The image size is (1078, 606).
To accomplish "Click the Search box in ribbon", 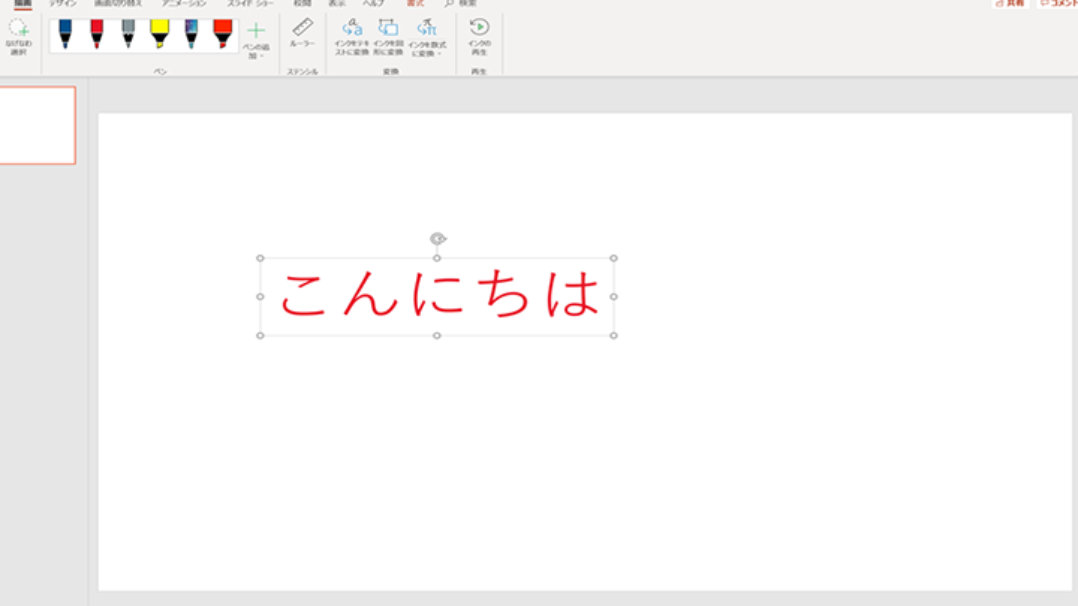I will point(461,3).
